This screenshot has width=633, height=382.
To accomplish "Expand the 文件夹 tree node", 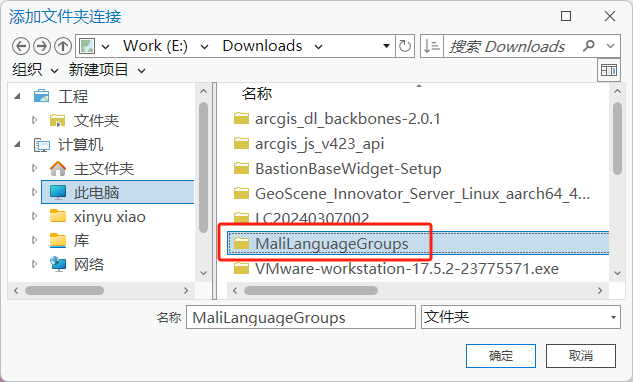I will pos(34,120).
